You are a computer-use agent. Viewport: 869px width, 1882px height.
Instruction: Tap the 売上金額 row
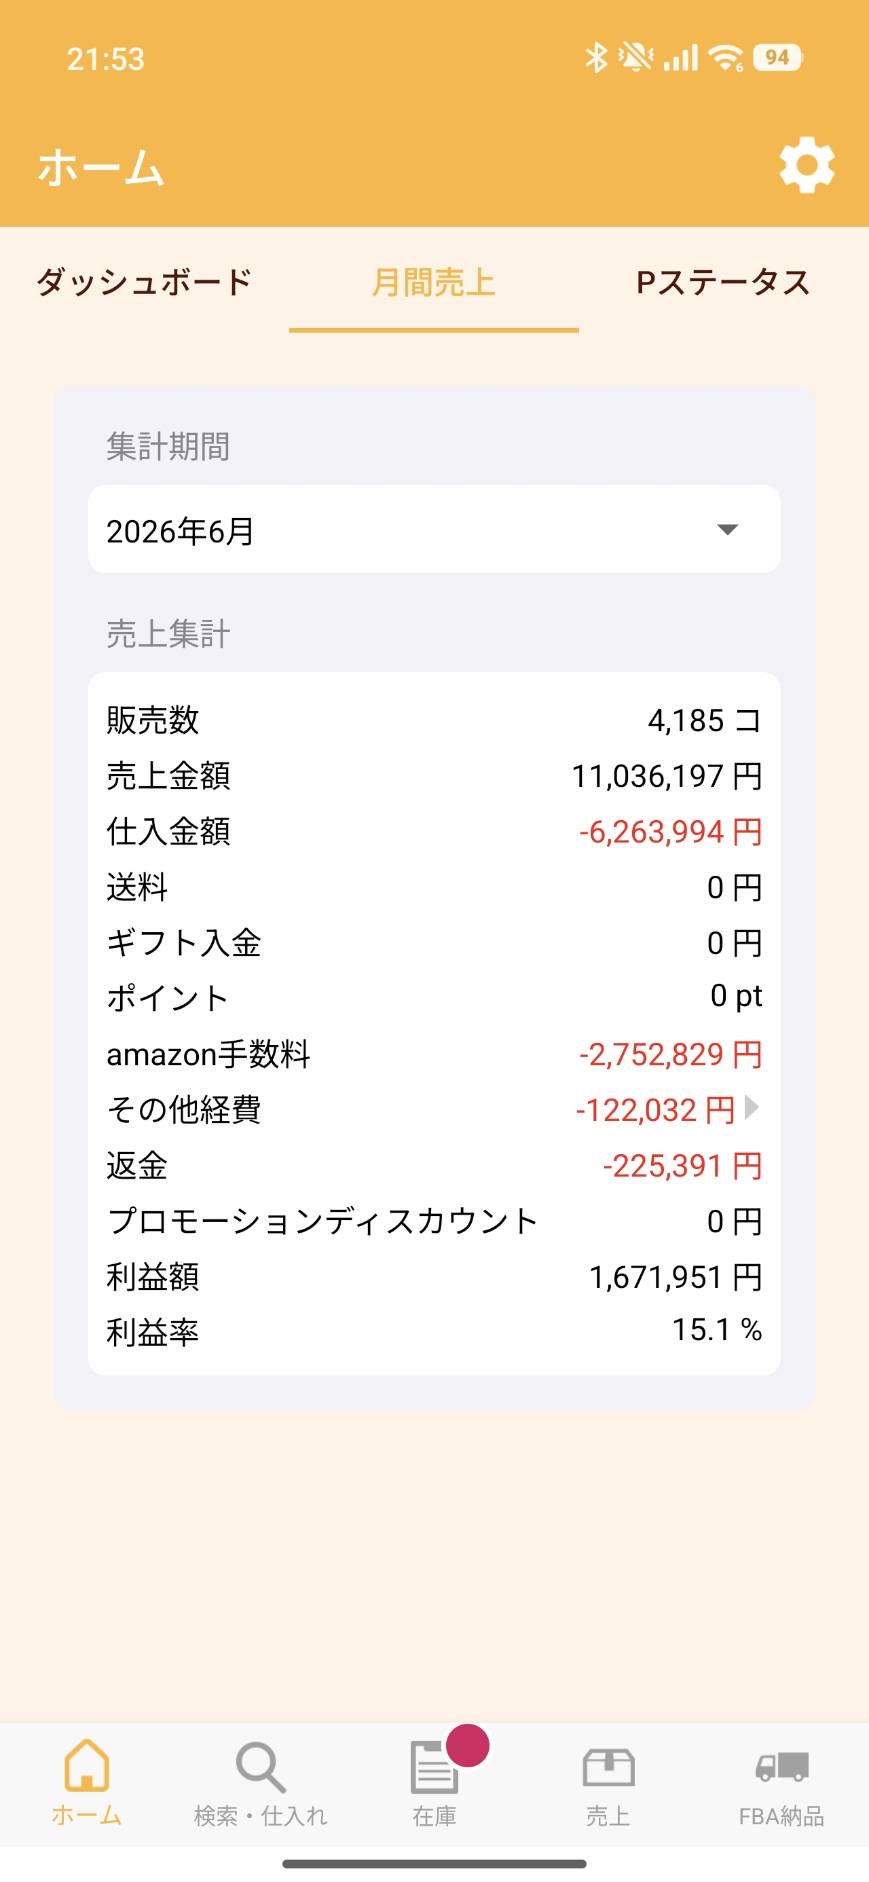(x=434, y=776)
